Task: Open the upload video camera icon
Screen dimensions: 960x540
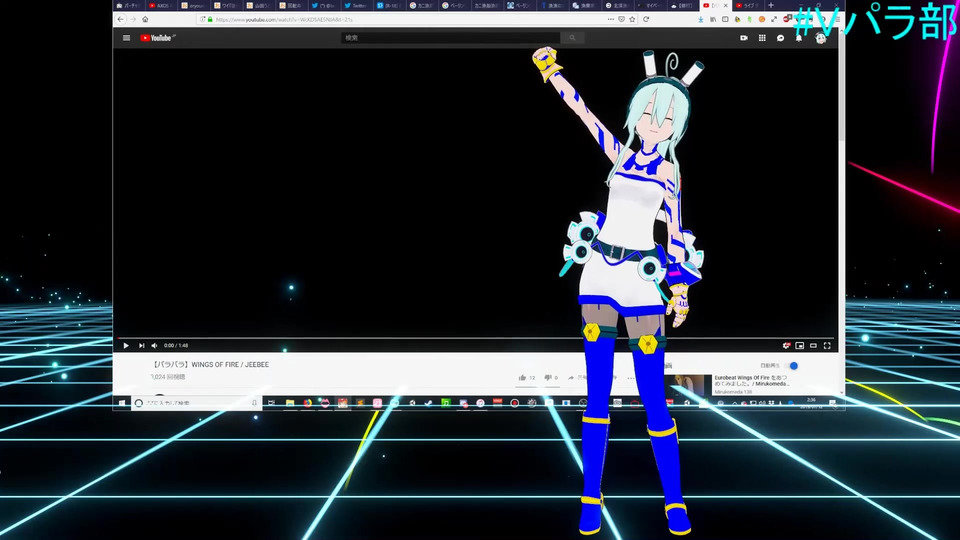Action: (744, 38)
